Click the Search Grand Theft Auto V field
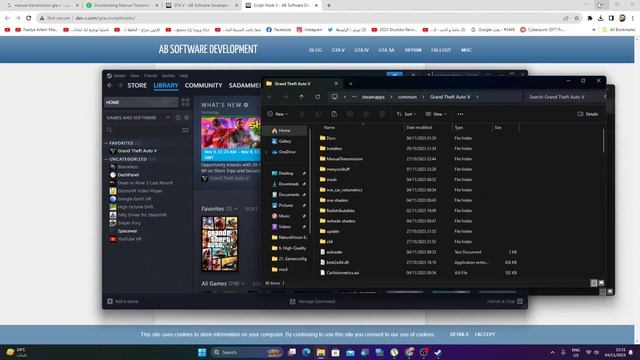Viewport: 640px width, 360px height. click(x=563, y=97)
